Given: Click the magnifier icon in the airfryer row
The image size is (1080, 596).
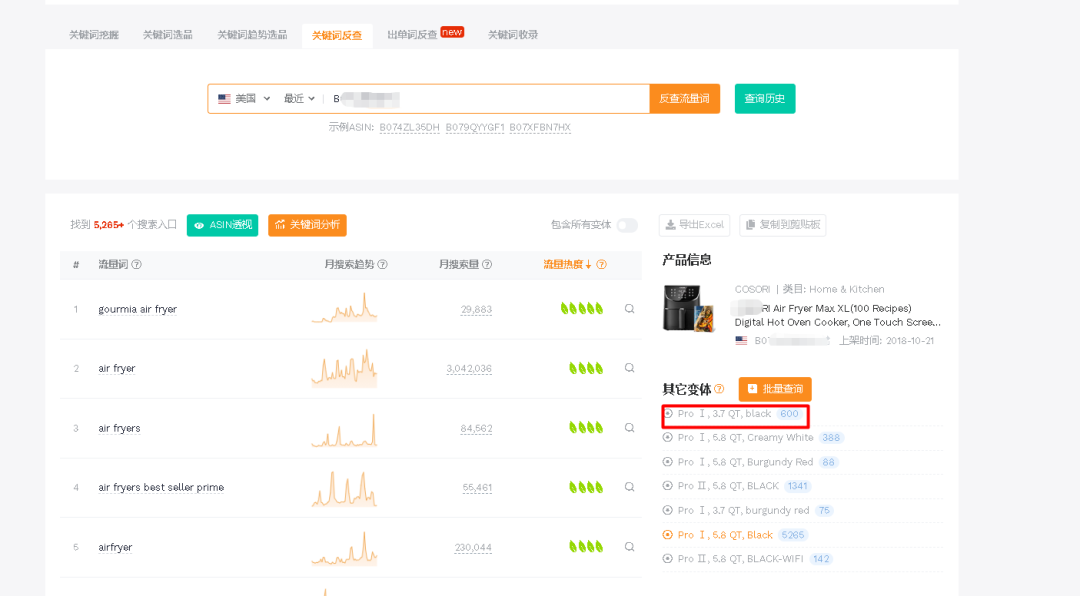Looking at the screenshot, I should click(629, 547).
